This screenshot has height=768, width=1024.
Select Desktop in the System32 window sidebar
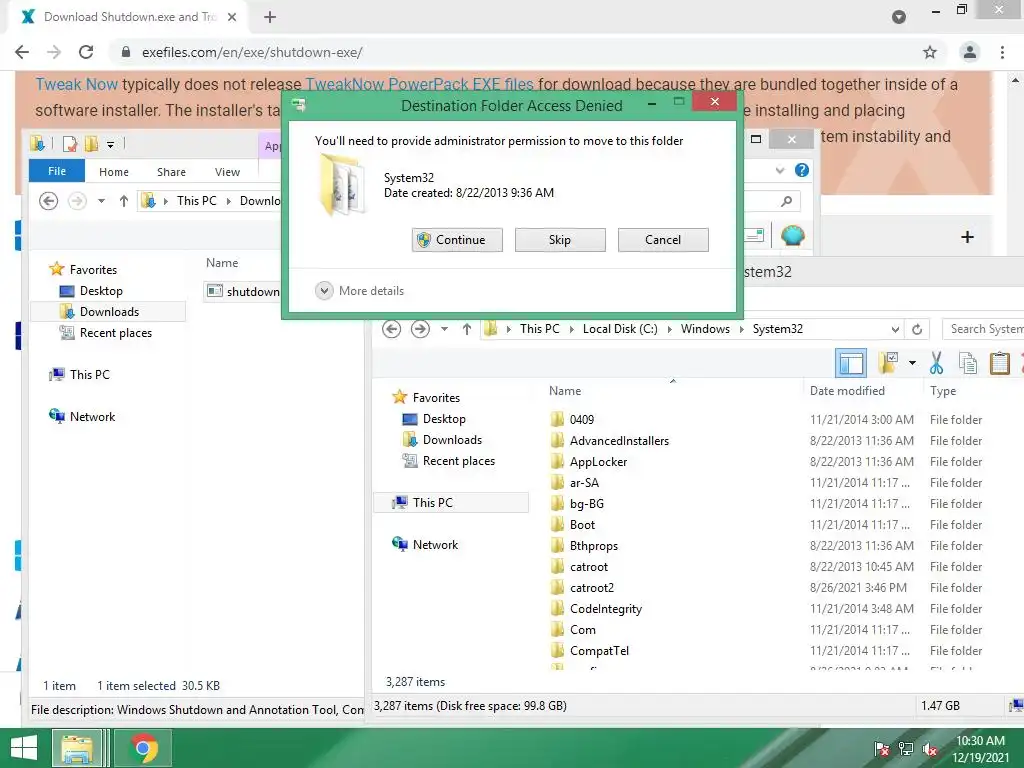434,419
